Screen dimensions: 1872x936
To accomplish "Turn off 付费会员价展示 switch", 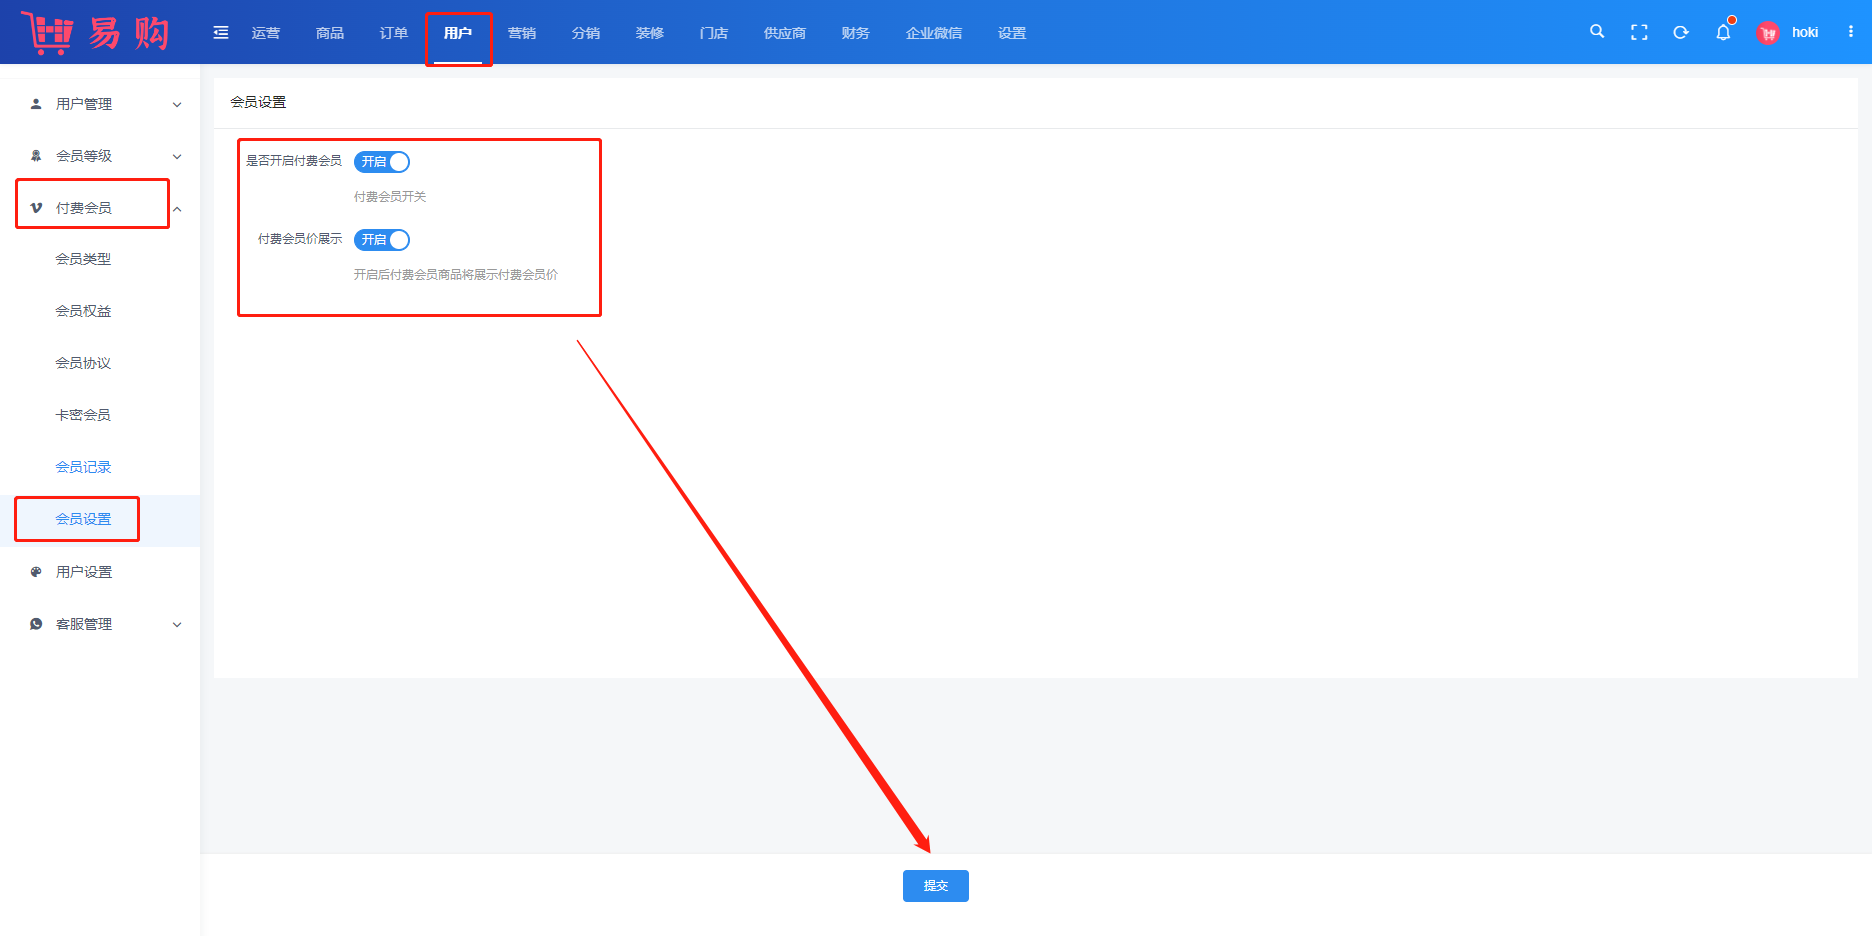I will pos(382,240).
